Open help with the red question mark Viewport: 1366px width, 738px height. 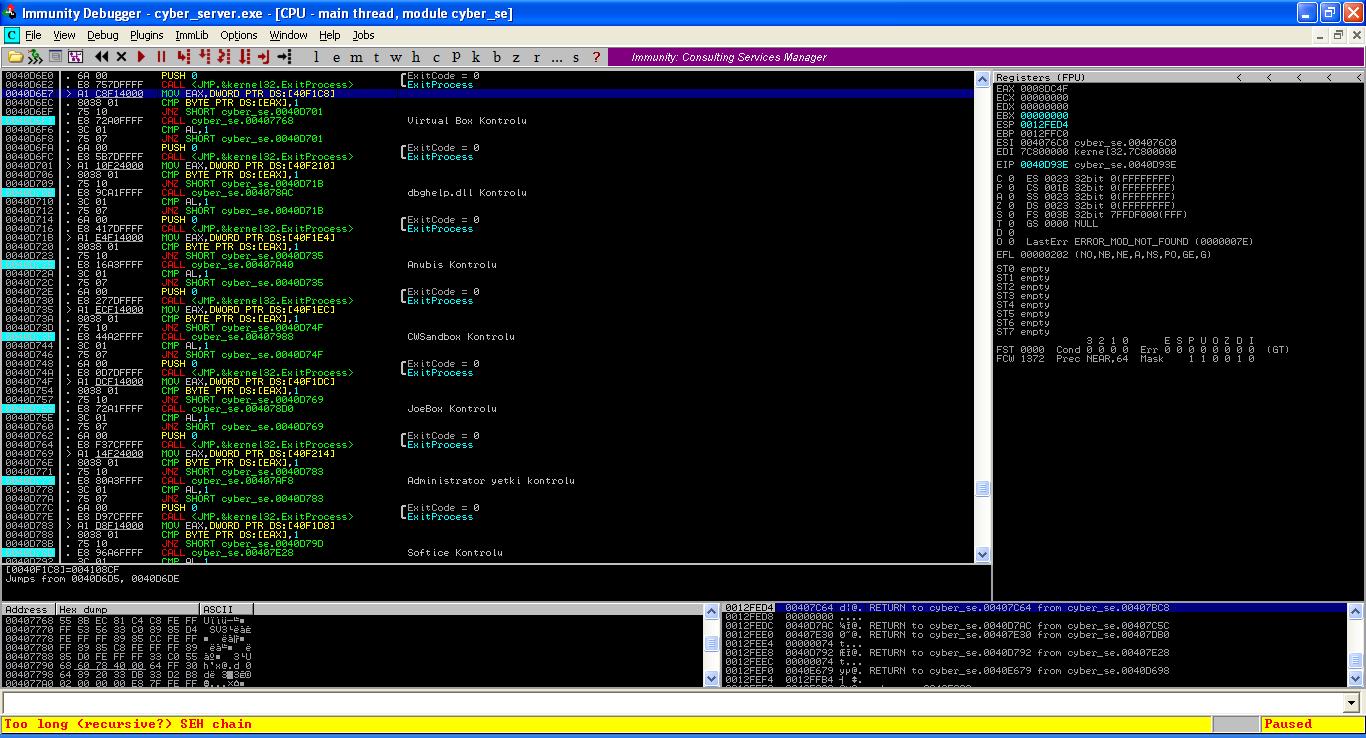tap(597, 57)
